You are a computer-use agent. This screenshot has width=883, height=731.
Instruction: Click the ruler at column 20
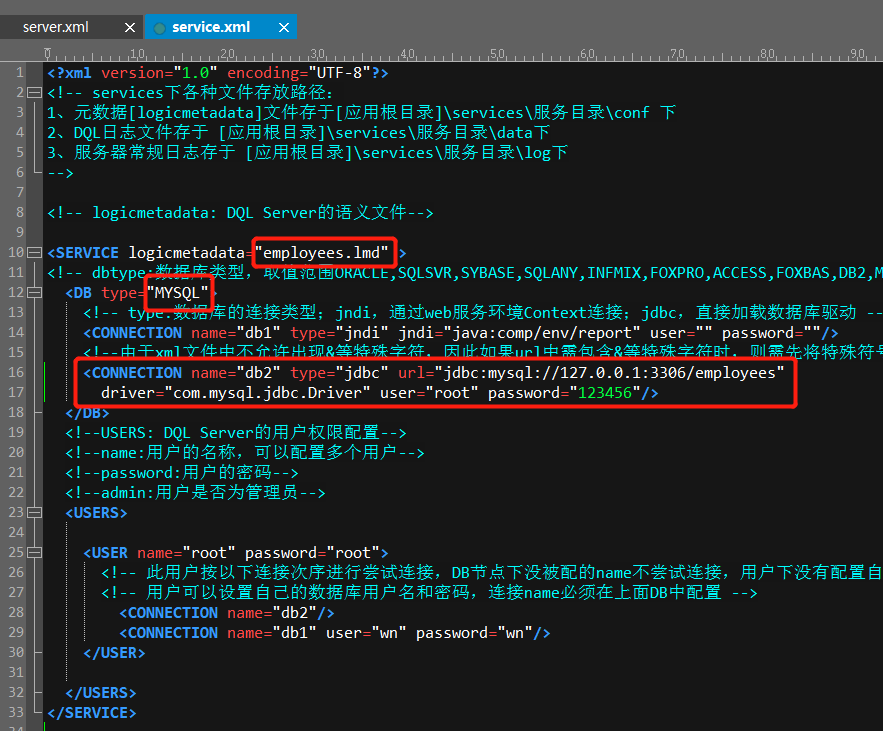pos(225,53)
